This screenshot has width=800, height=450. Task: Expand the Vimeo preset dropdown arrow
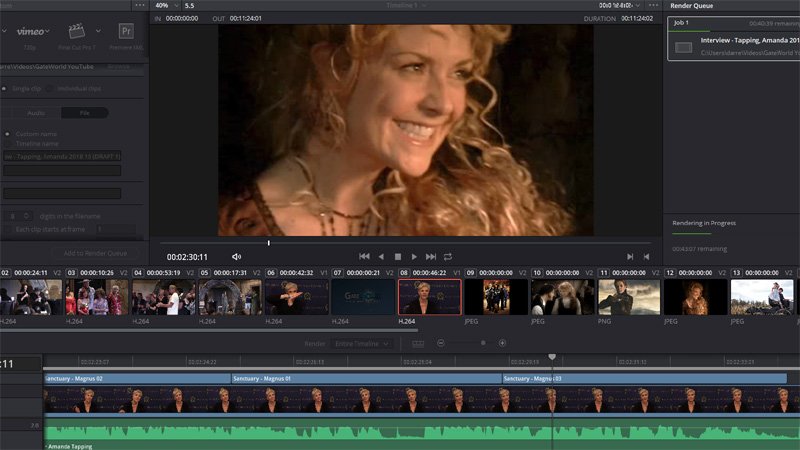47,31
